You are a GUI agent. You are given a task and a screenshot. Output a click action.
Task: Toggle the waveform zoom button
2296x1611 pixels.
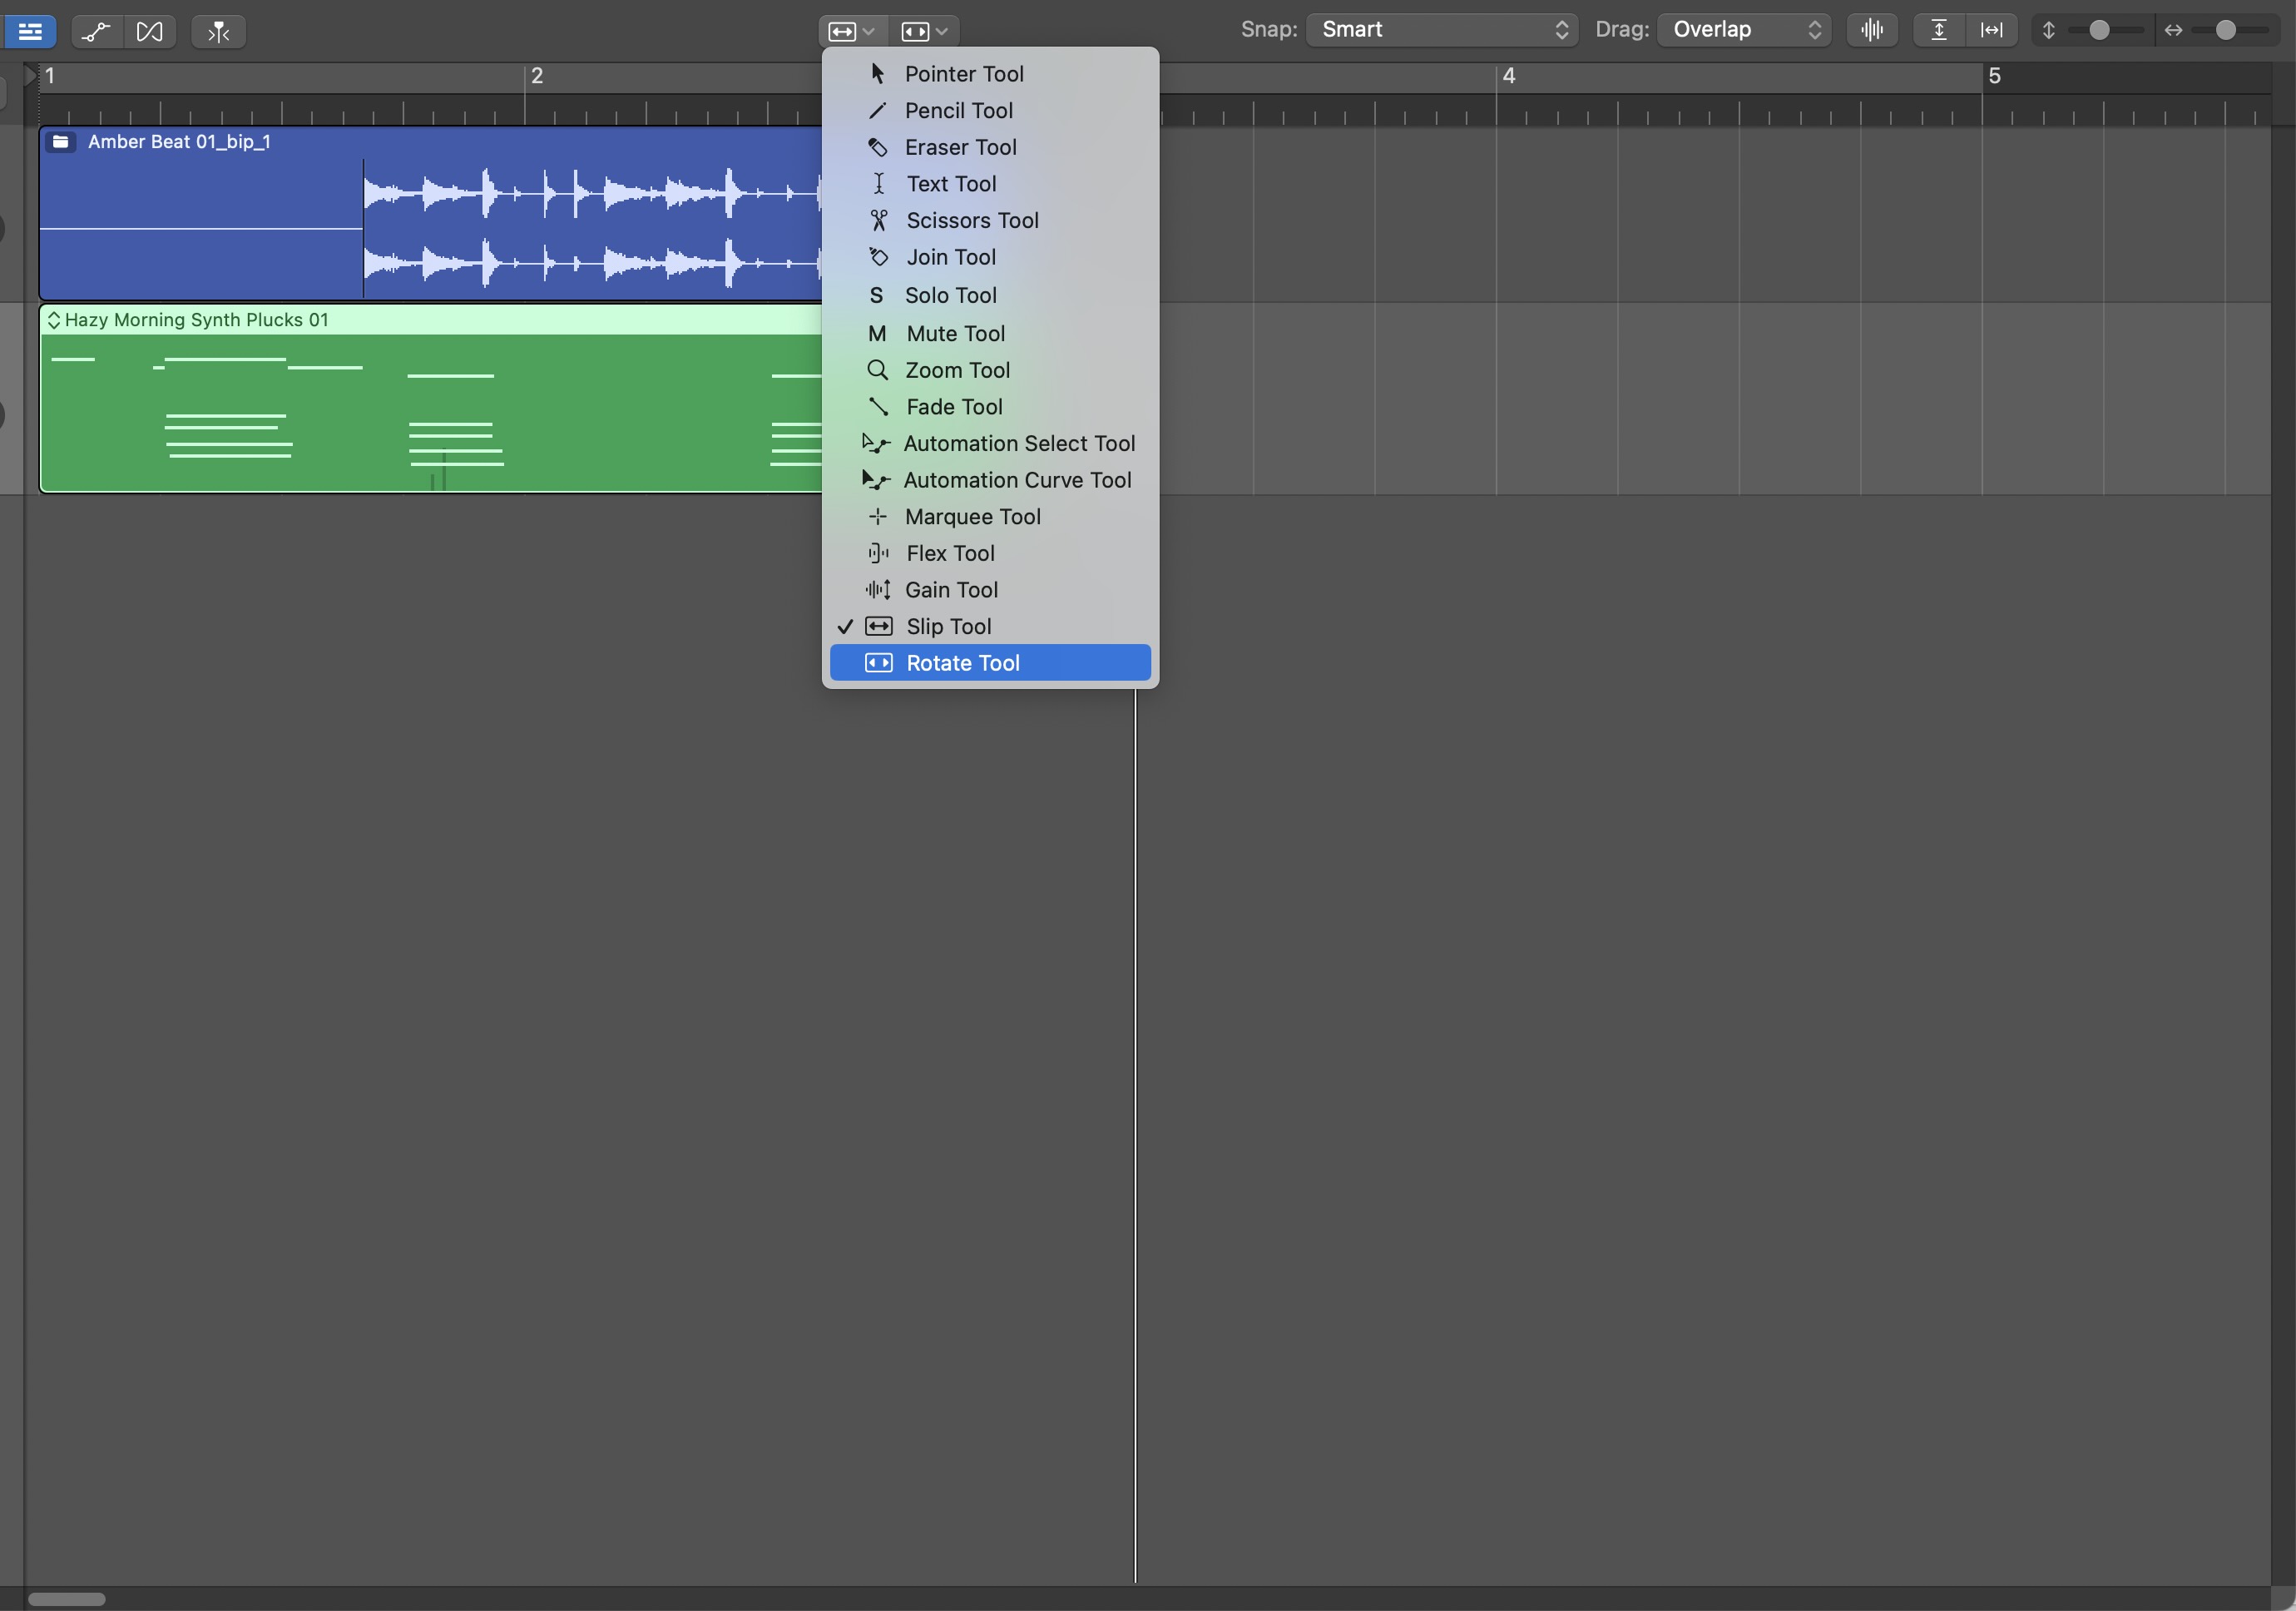click(1872, 30)
